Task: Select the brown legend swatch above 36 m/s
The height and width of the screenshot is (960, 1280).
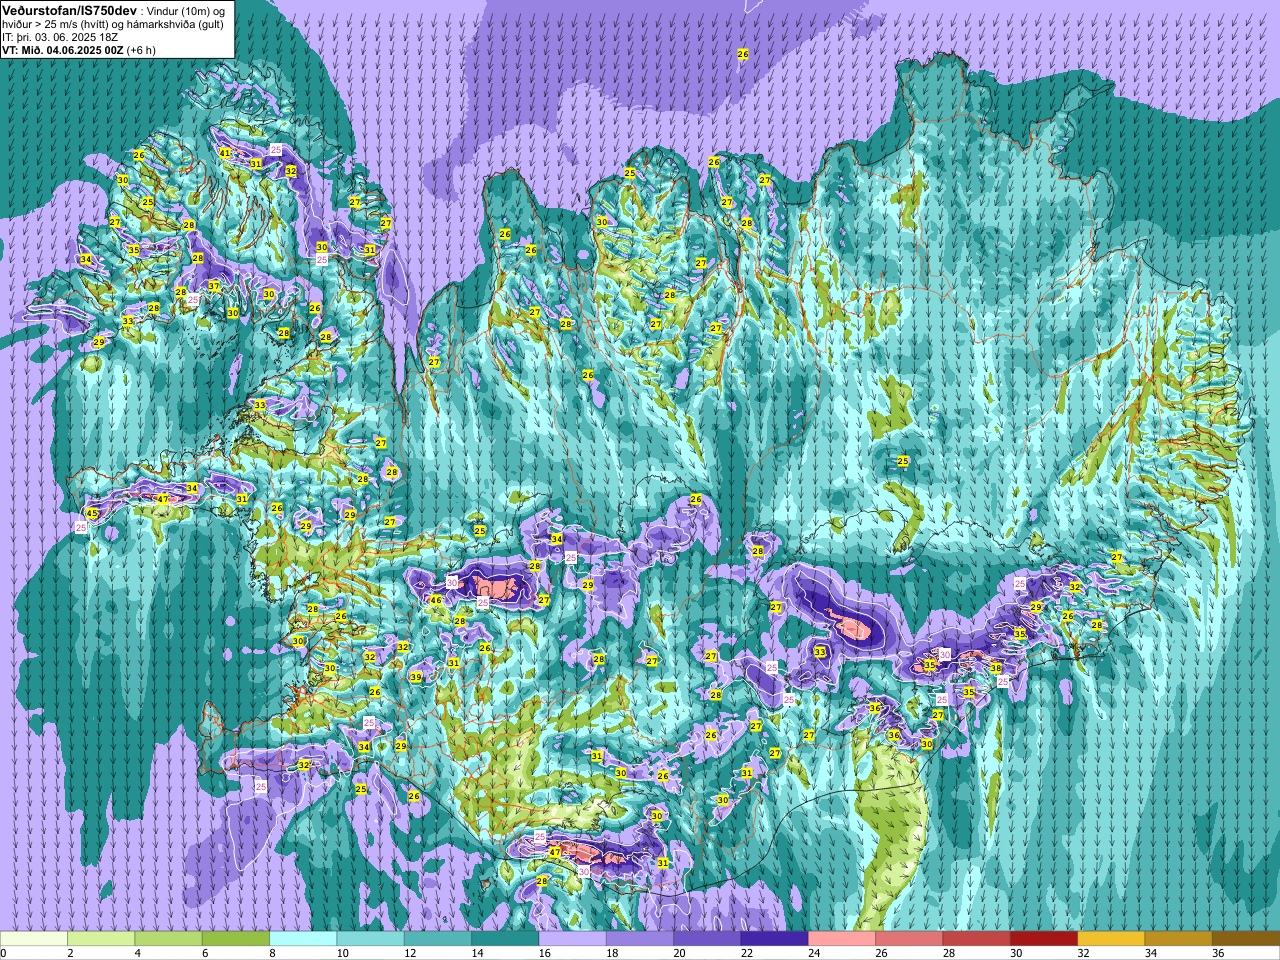Action: point(1246,939)
